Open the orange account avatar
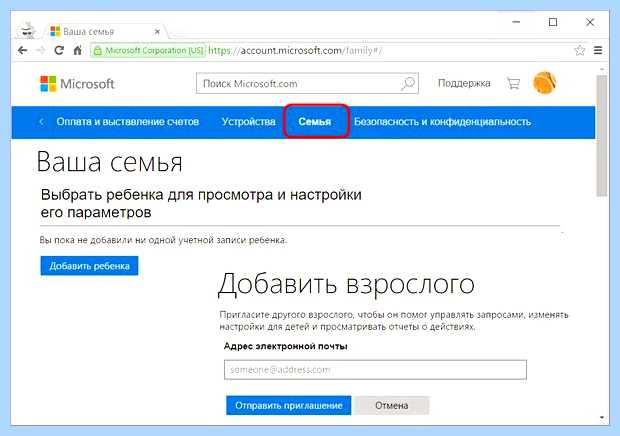This screenshot has width=620, height=436. pyautogui.click(x=544, y=83)
